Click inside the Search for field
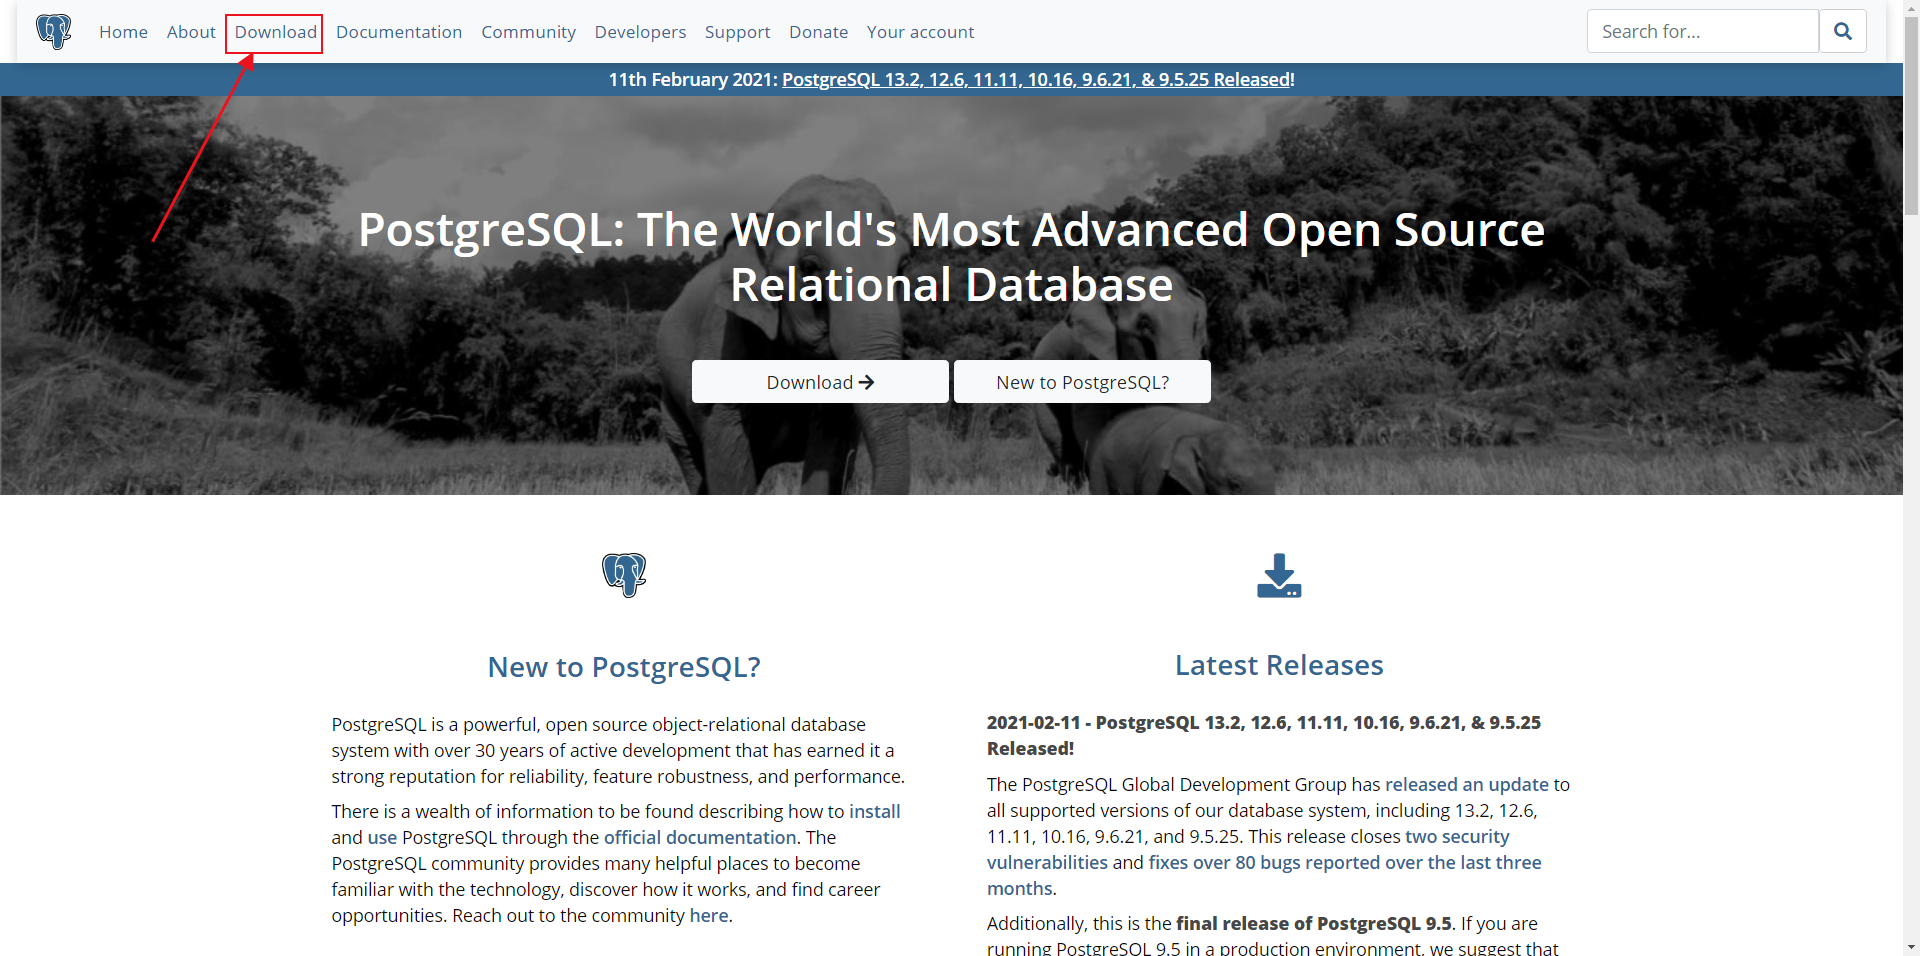Viewport: 1920px width, 956px height. tap(1700, 31)
